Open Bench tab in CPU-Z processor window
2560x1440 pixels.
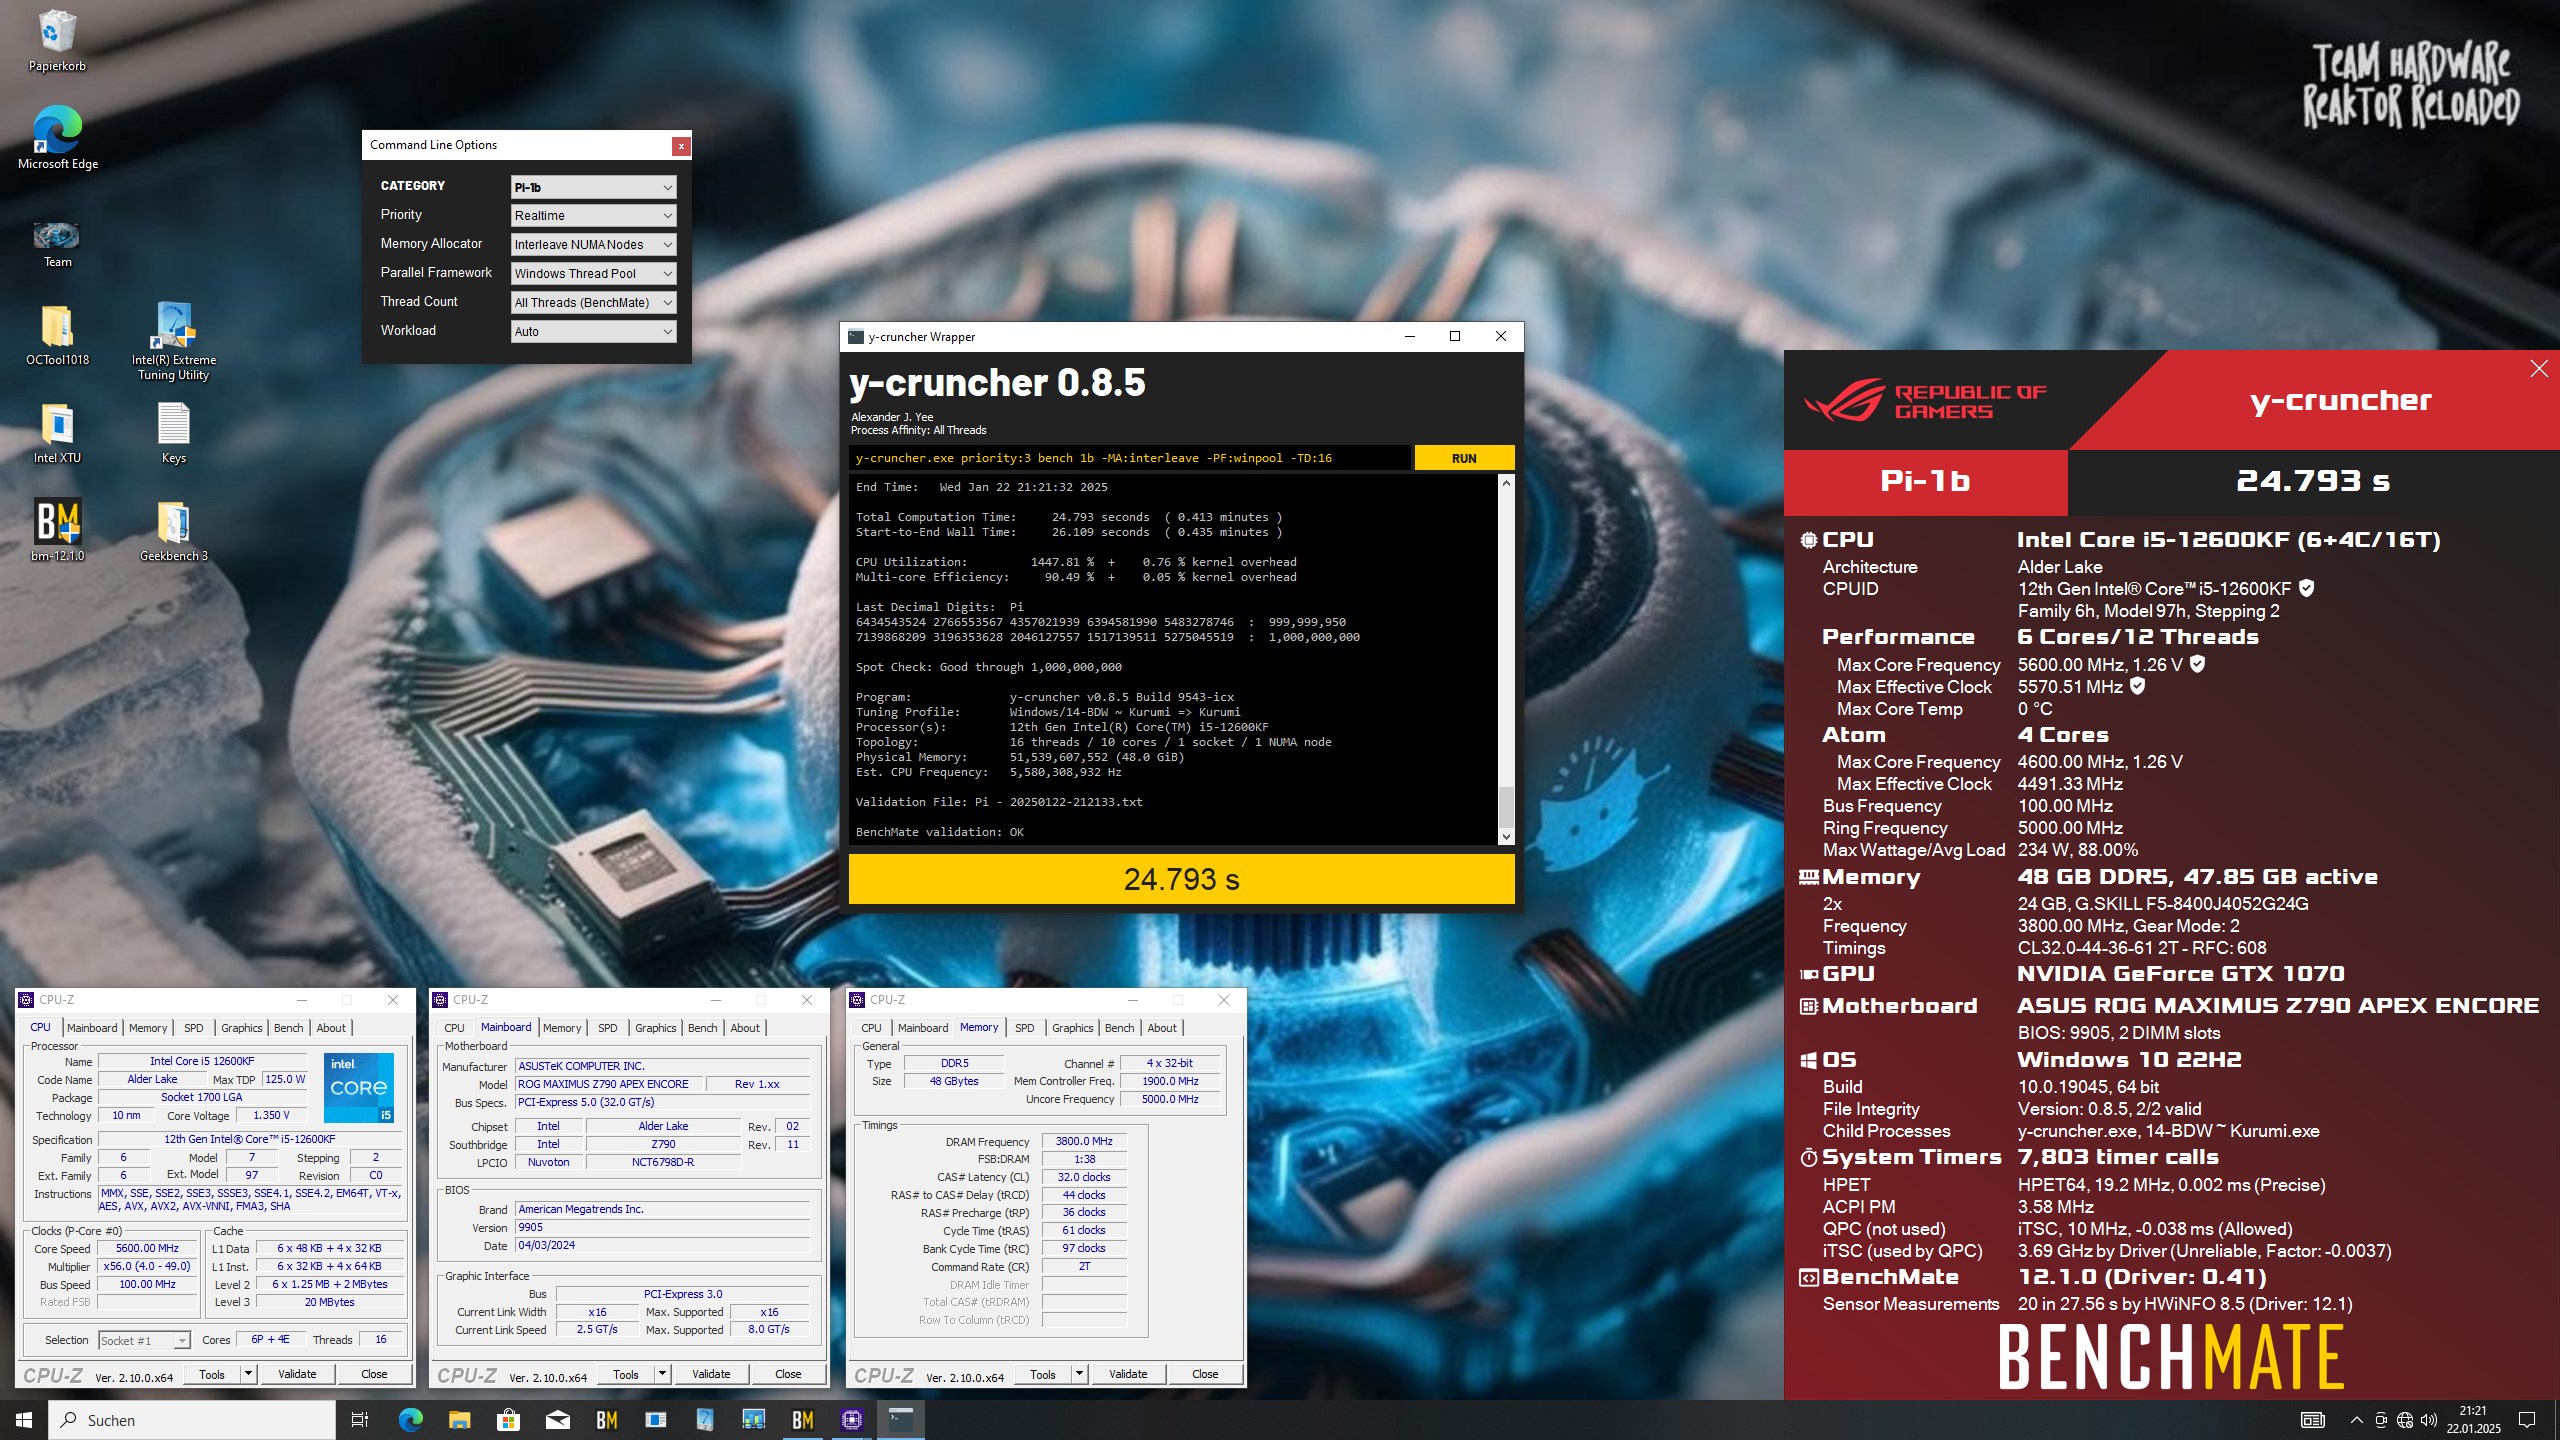(x=288, y=1028)
